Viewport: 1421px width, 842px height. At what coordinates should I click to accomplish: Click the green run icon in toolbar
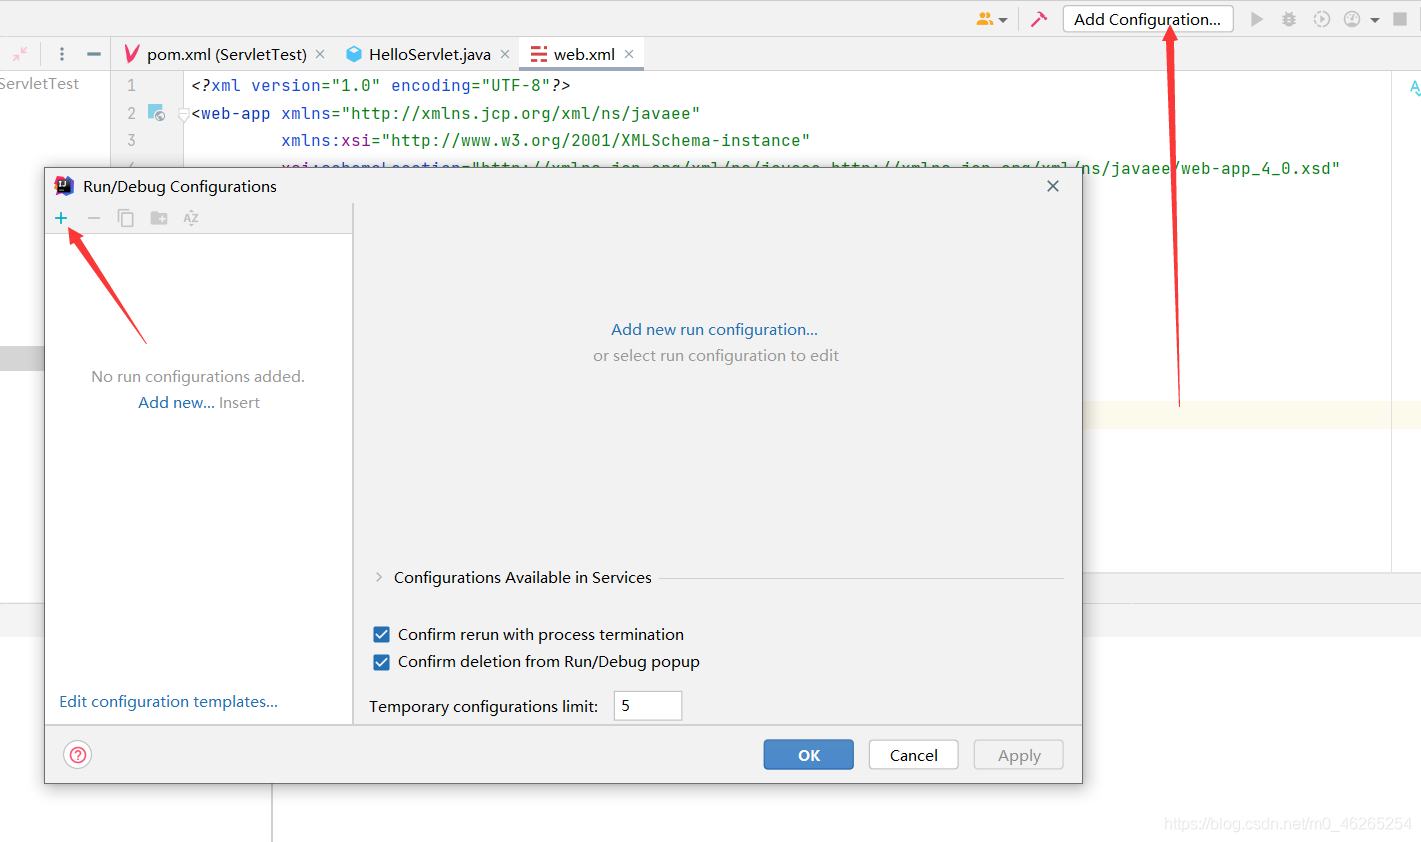pos(1257,19)
